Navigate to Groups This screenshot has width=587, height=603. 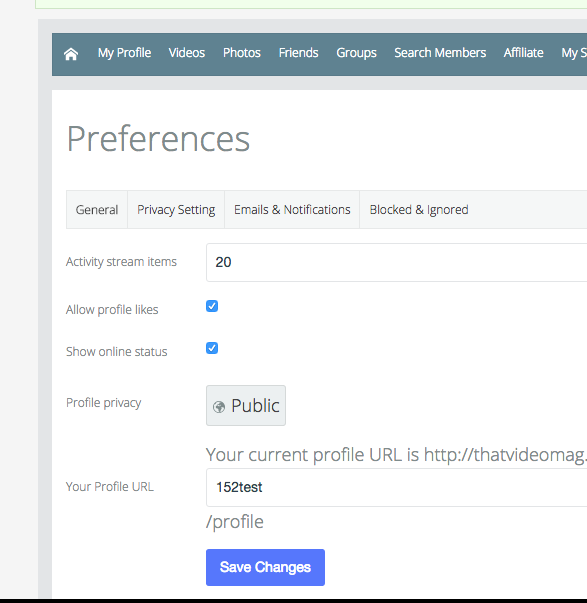[356, 53]
